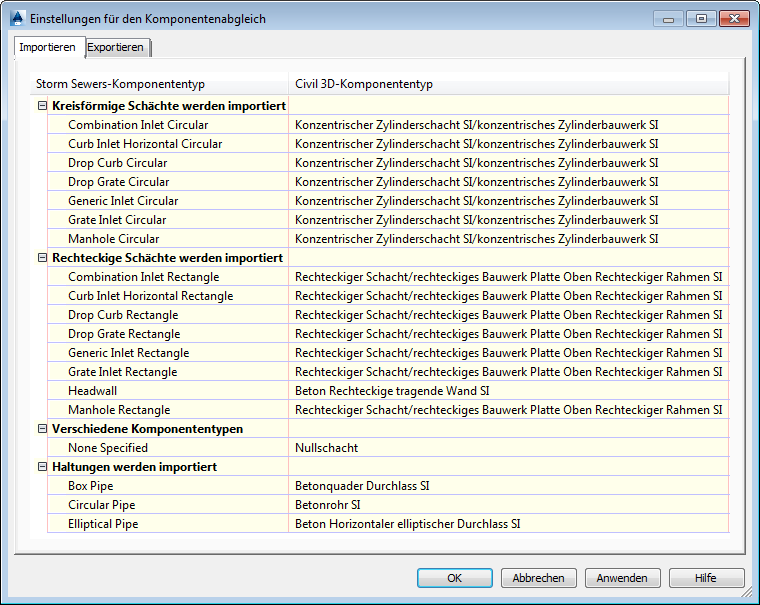This screenshot has width=760, height=605.
Task: Select the Combination Inlet Circular row
Action: coord(138,125)
